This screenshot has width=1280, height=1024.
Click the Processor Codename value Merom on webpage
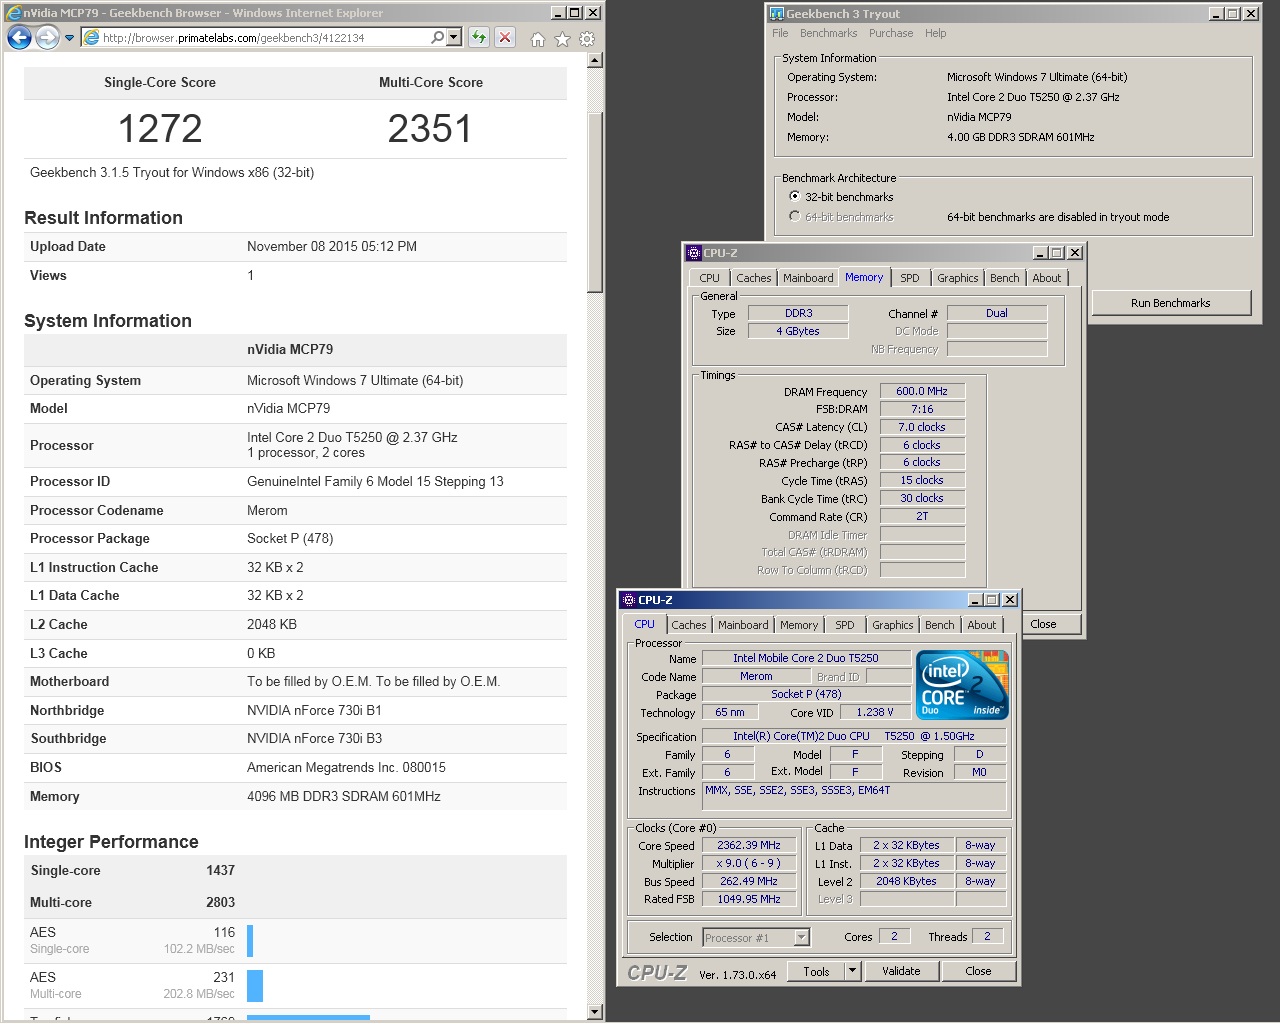(x=267, y=510)
